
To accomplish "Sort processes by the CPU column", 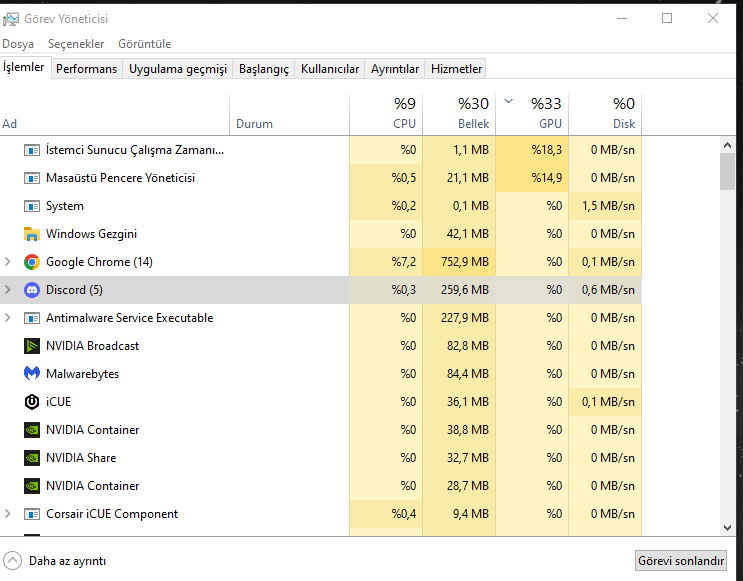I will tap(386, 113).
